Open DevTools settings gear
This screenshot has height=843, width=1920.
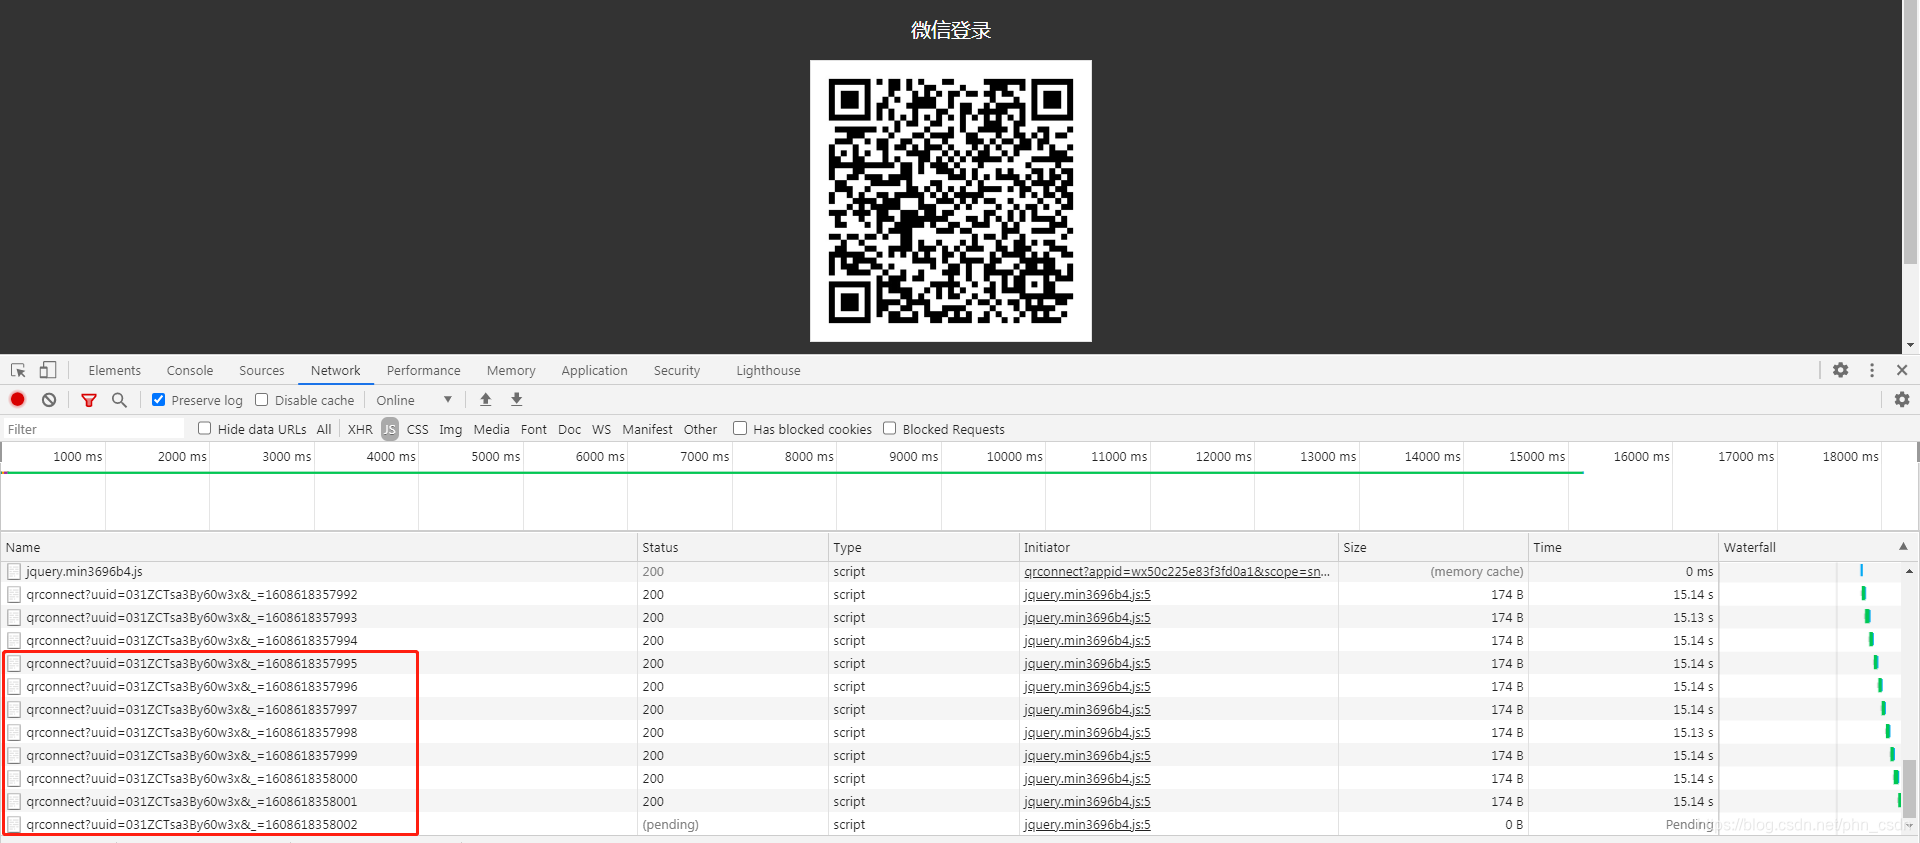click(1841, 370)
